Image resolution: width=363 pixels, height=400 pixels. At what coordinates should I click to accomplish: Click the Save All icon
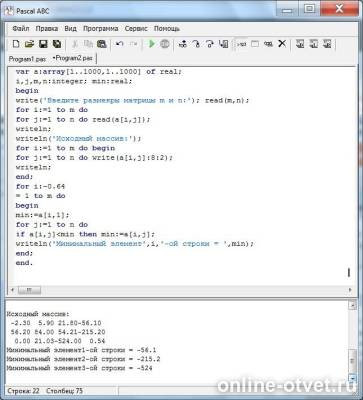[x=57, y=44]
